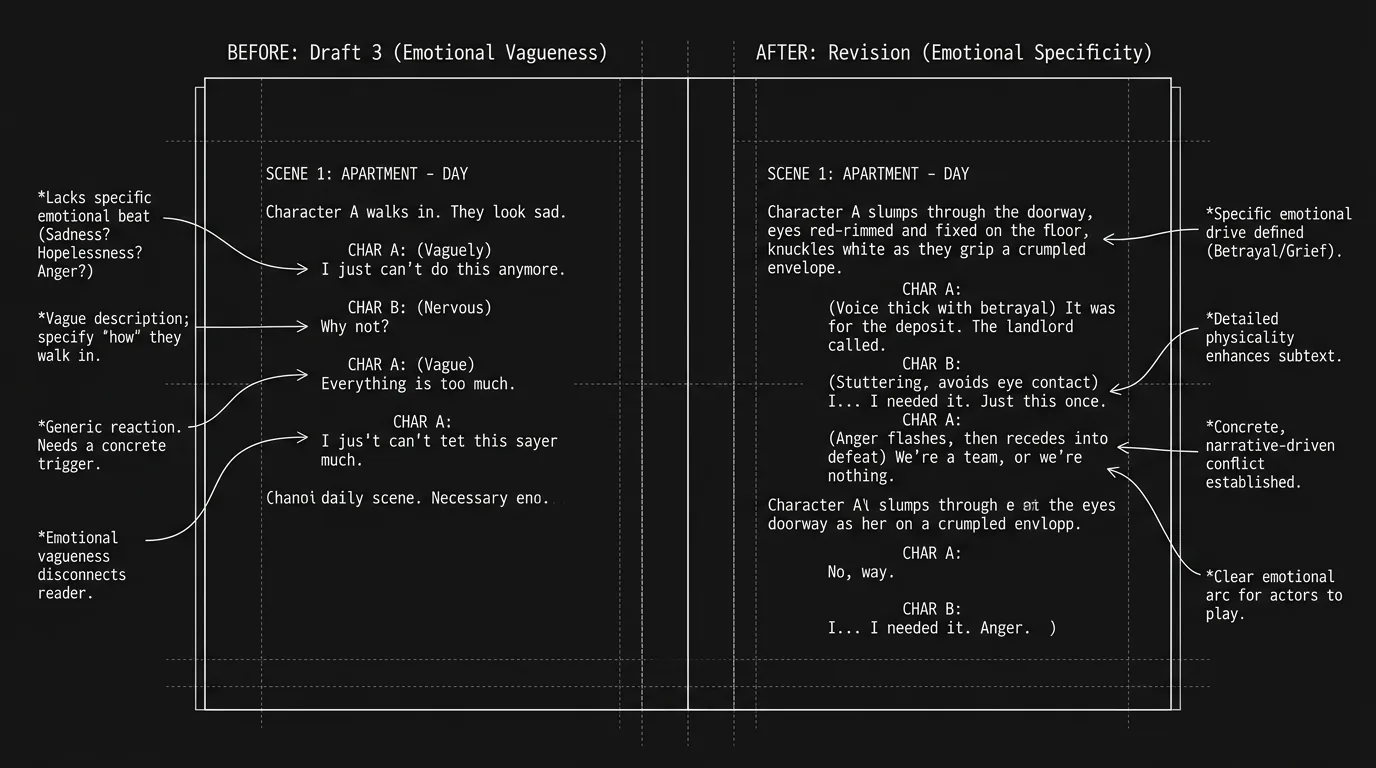Click the left page's 'SCENE 1: APARTMENT – DAY'
This screenshot has height=768, width=1376.
click(x=367, y=174)
